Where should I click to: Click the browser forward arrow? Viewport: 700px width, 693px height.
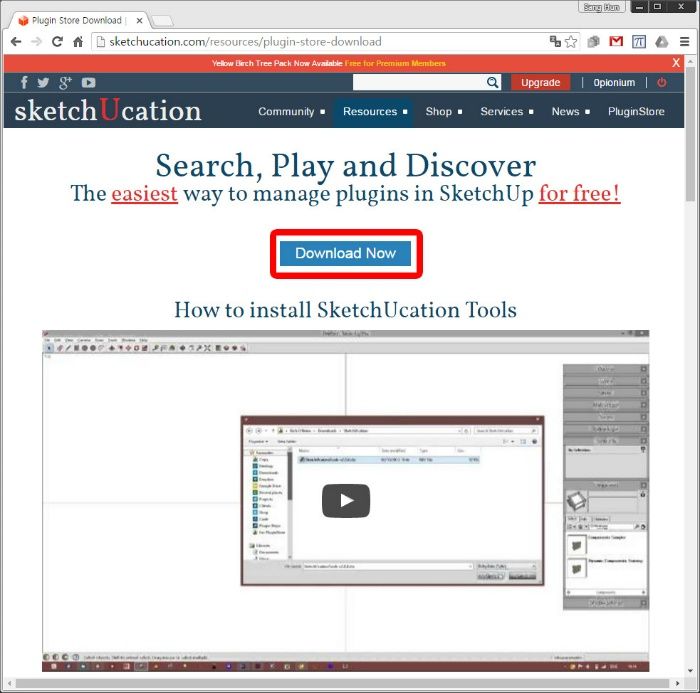[36, 42]
